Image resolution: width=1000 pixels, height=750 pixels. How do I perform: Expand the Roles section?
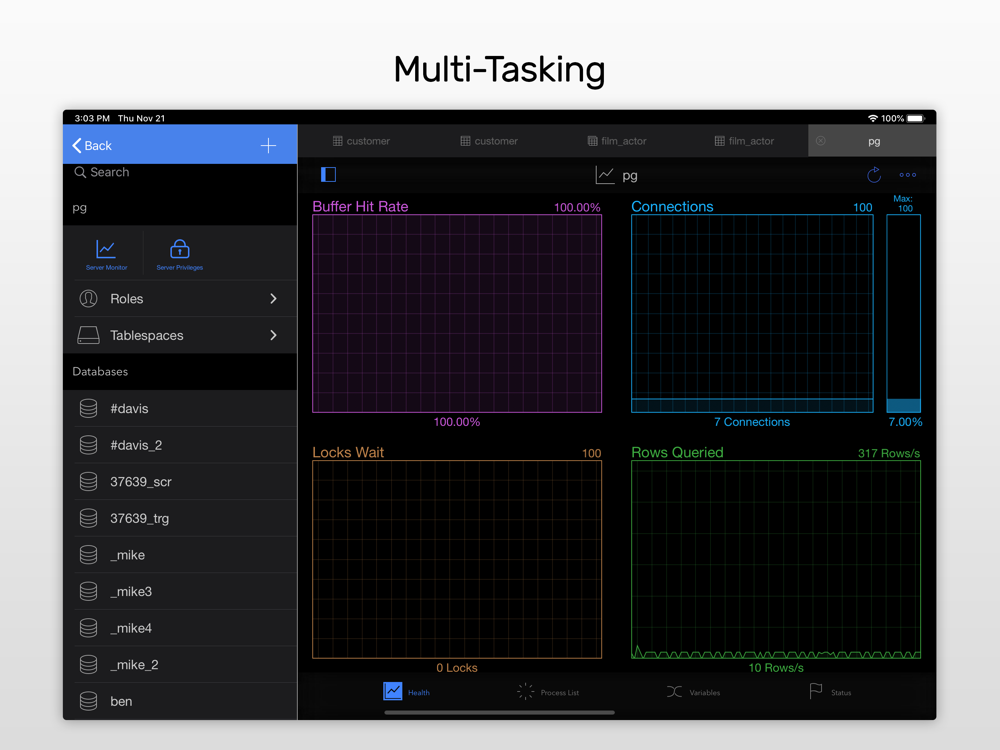coord(180,299)
